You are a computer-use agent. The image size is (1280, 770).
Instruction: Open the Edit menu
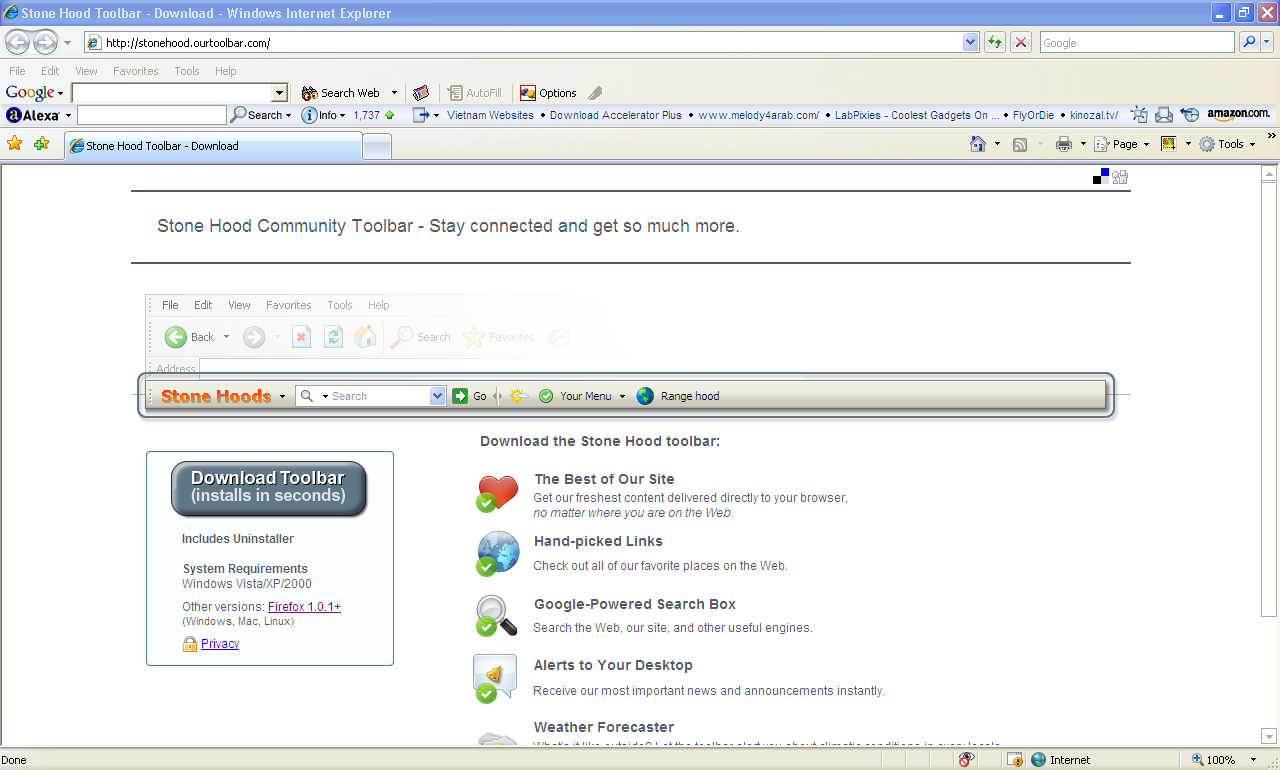(50, 71)
